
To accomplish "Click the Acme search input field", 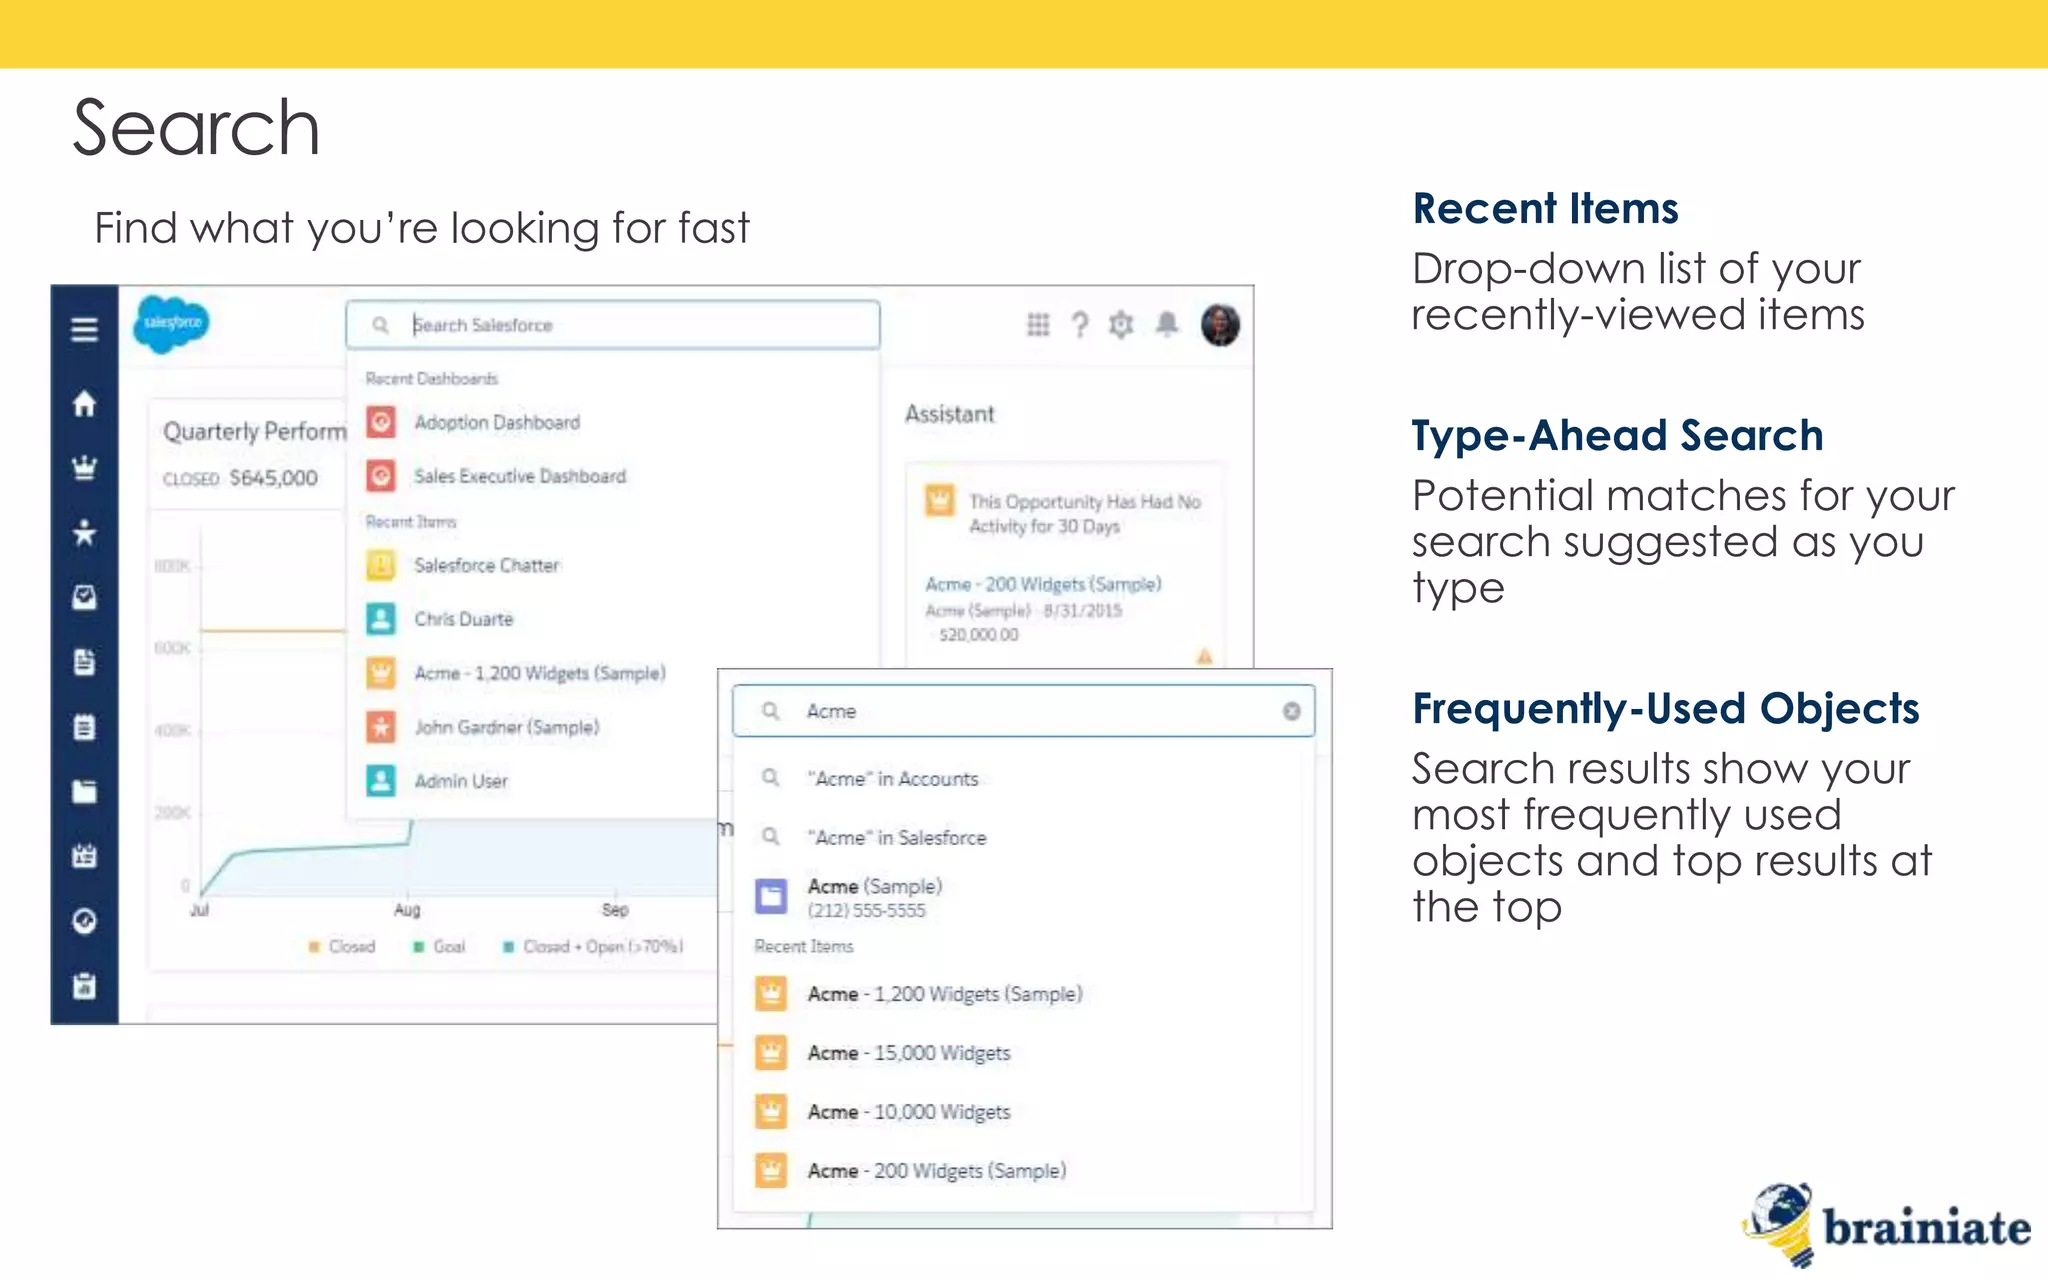I will point(1023,711).
